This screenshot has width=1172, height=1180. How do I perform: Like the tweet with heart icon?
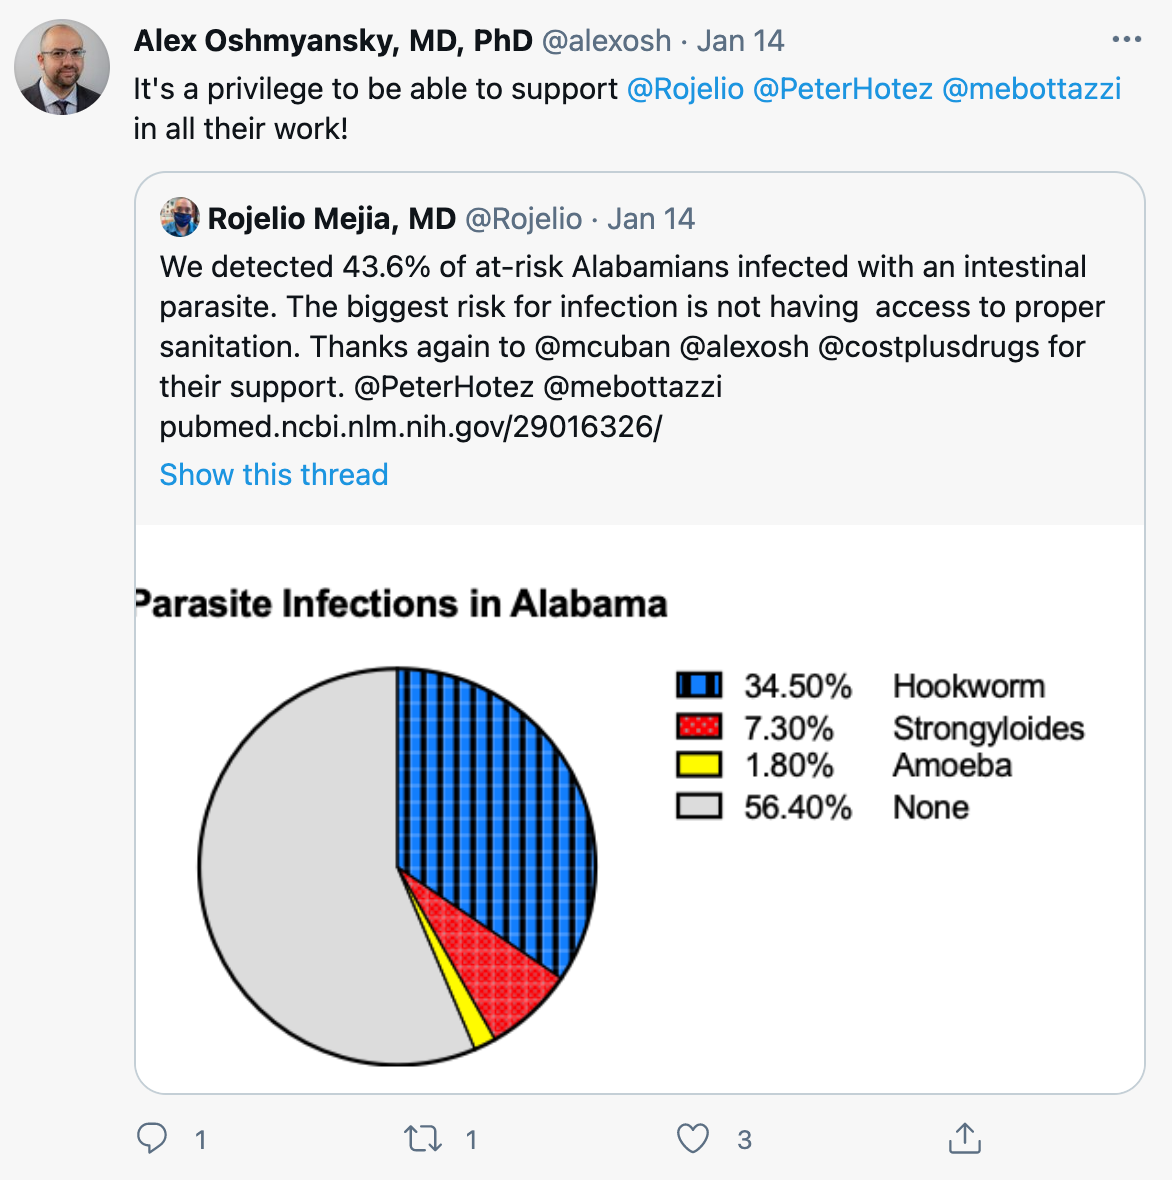click(x=693, y=1138)
